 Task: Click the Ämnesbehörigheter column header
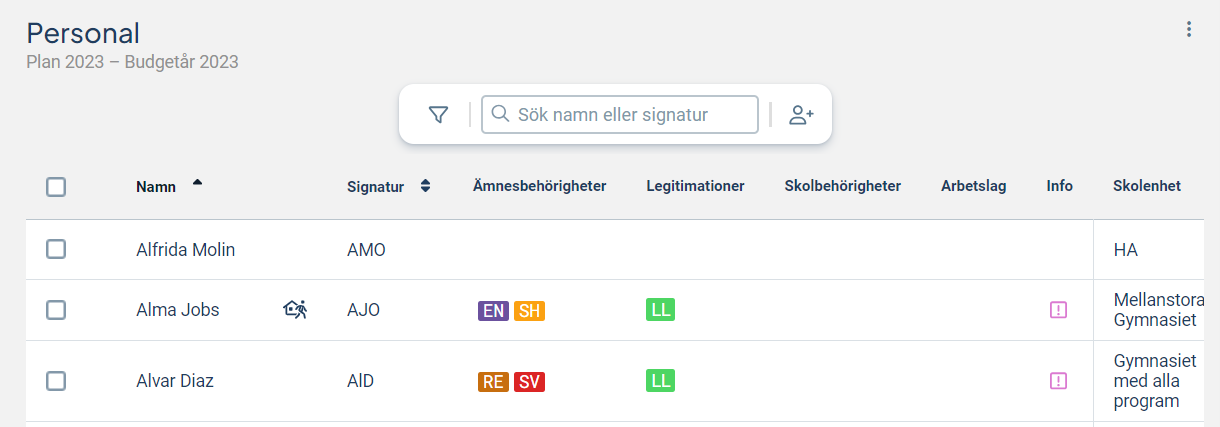pyautogui.click(x=540, y=186)
